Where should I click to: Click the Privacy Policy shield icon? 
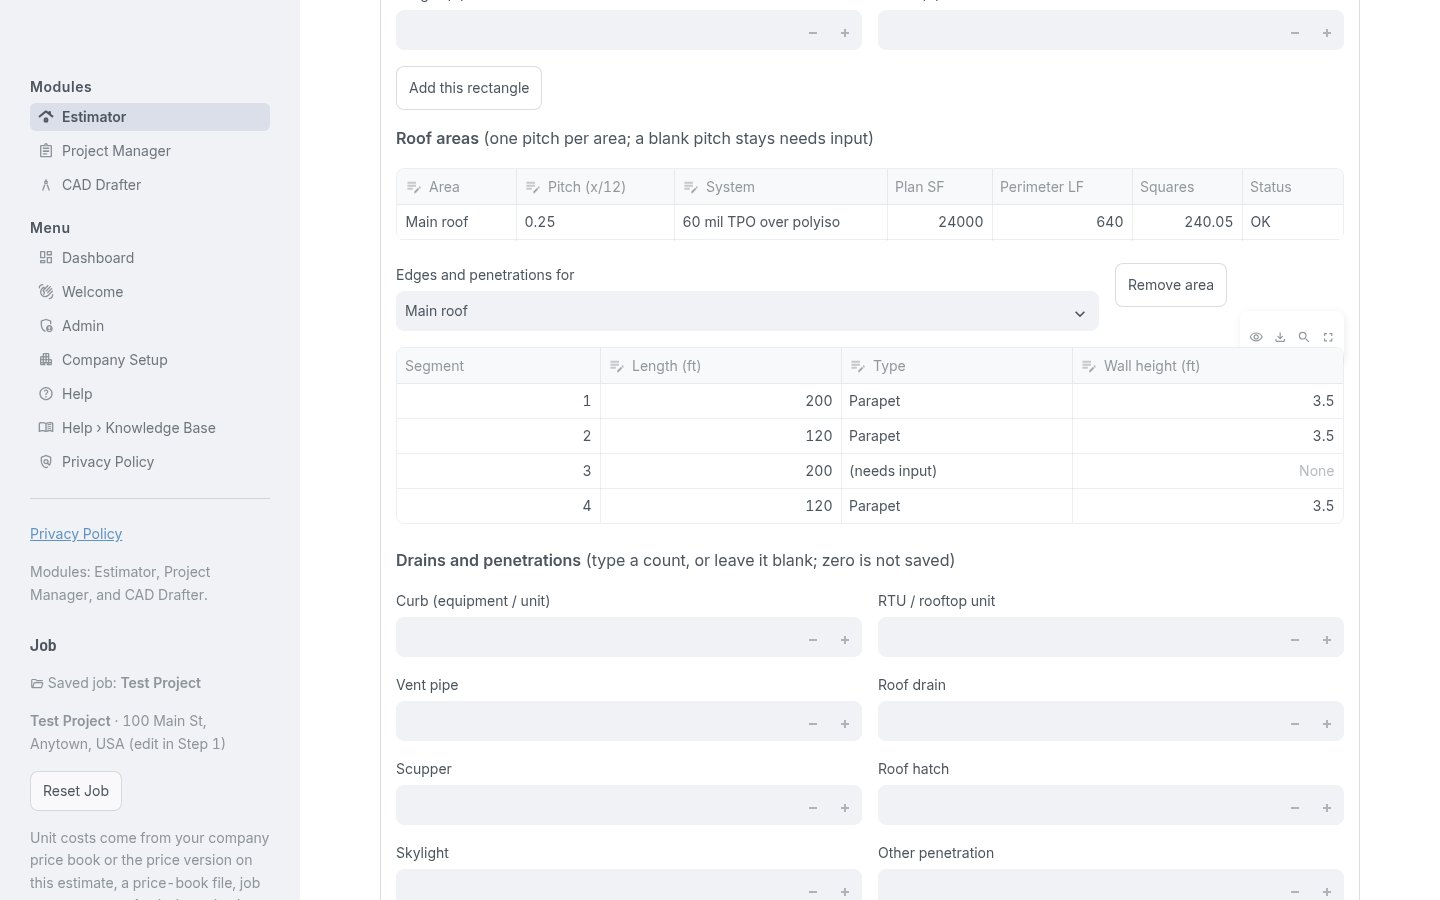46,462
